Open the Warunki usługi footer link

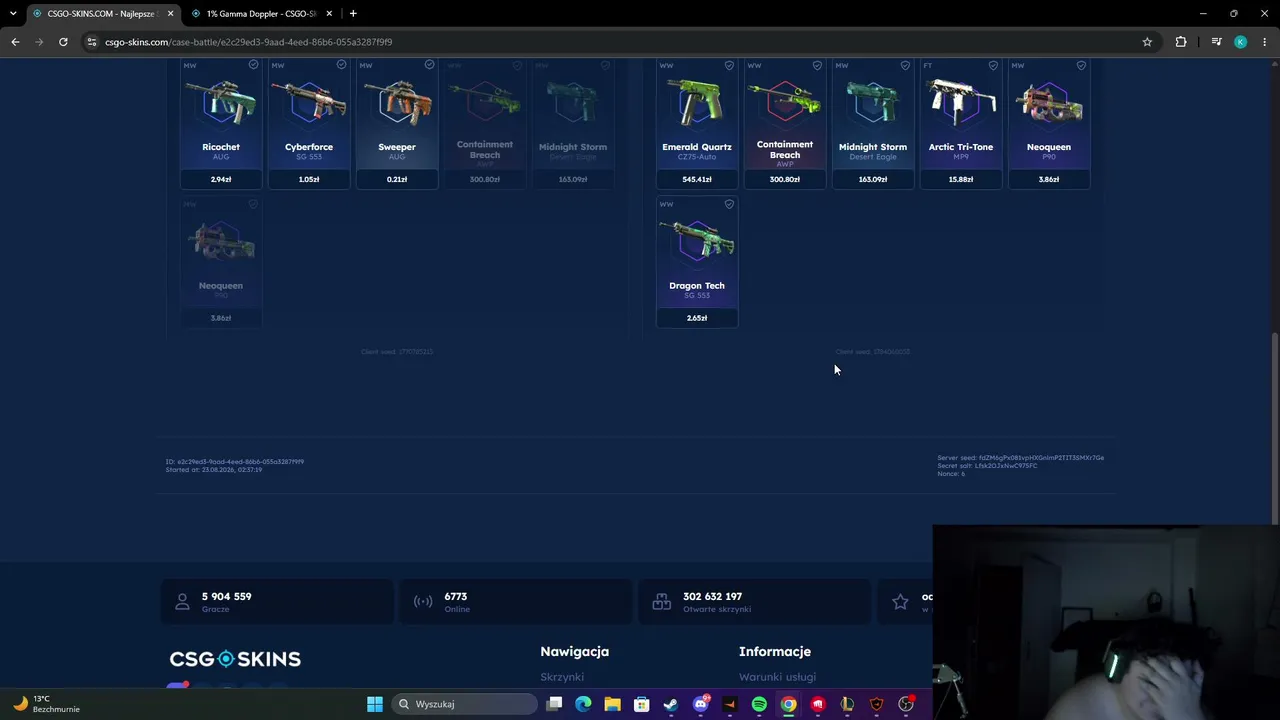(777, 677)
